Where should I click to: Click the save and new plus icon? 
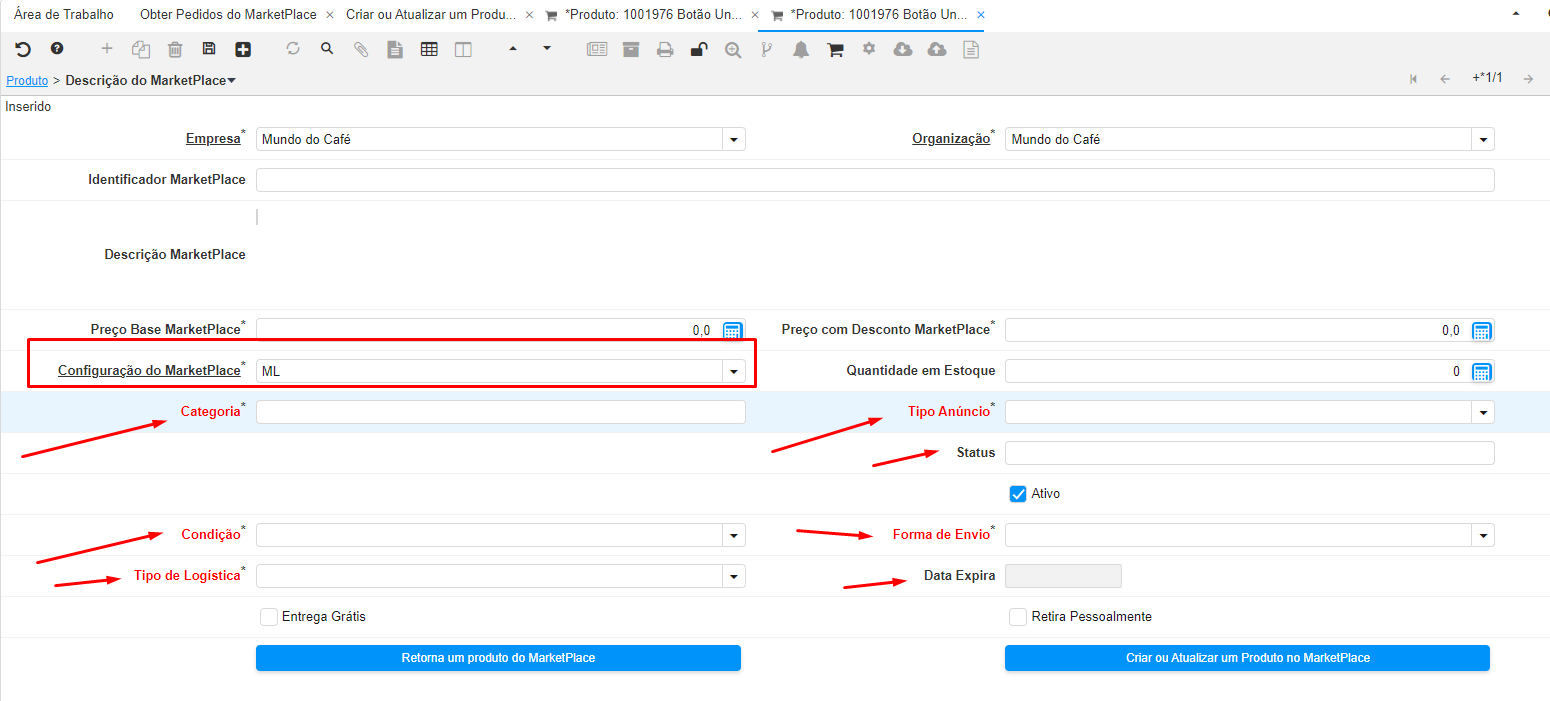coord(243,49)
